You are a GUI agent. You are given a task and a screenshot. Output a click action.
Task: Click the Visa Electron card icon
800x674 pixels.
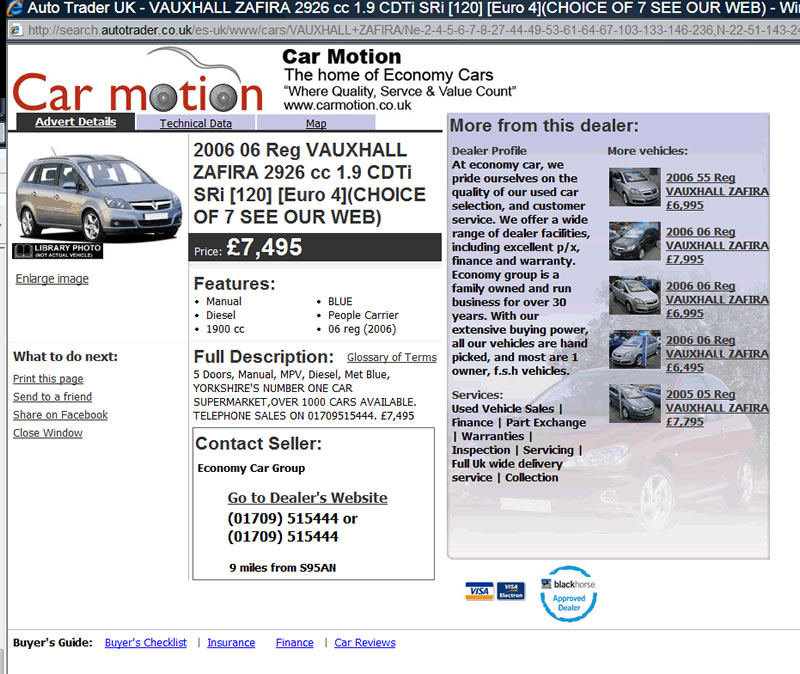(x=511, y=591)
